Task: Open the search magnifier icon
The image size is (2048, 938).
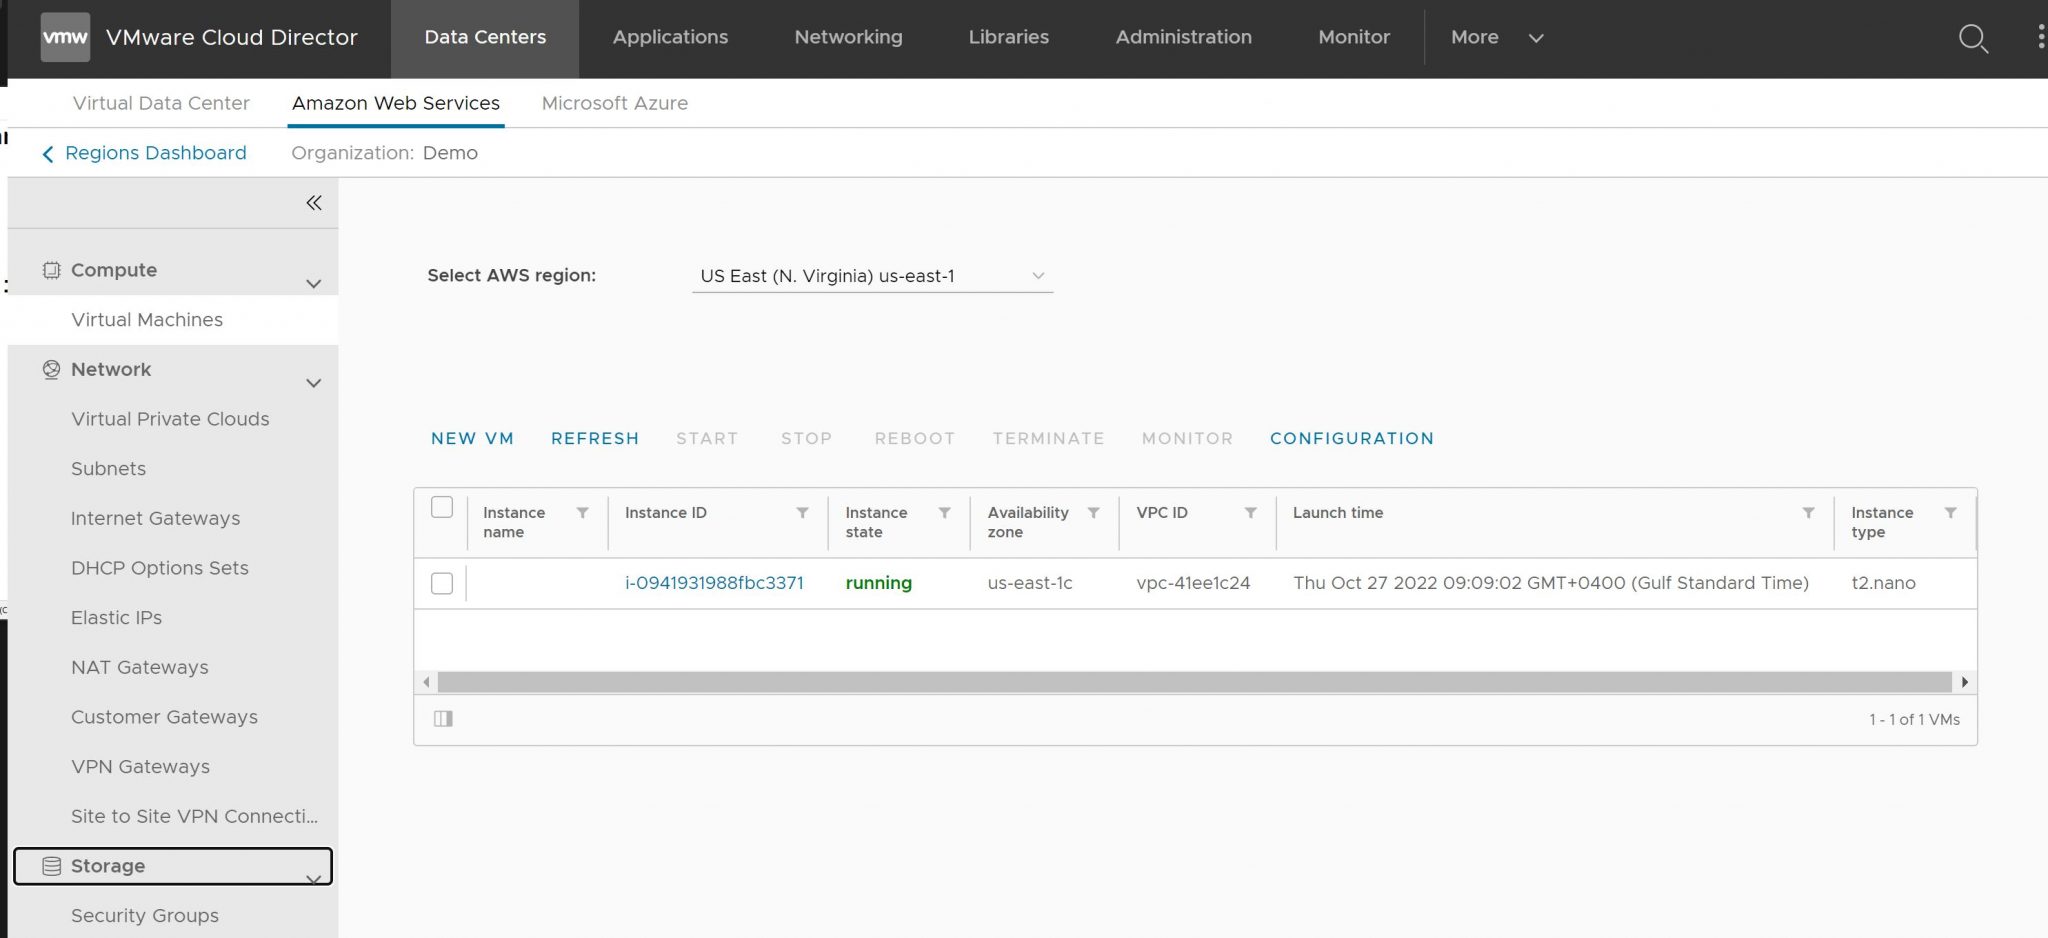Action: [x=1972, y=38]
